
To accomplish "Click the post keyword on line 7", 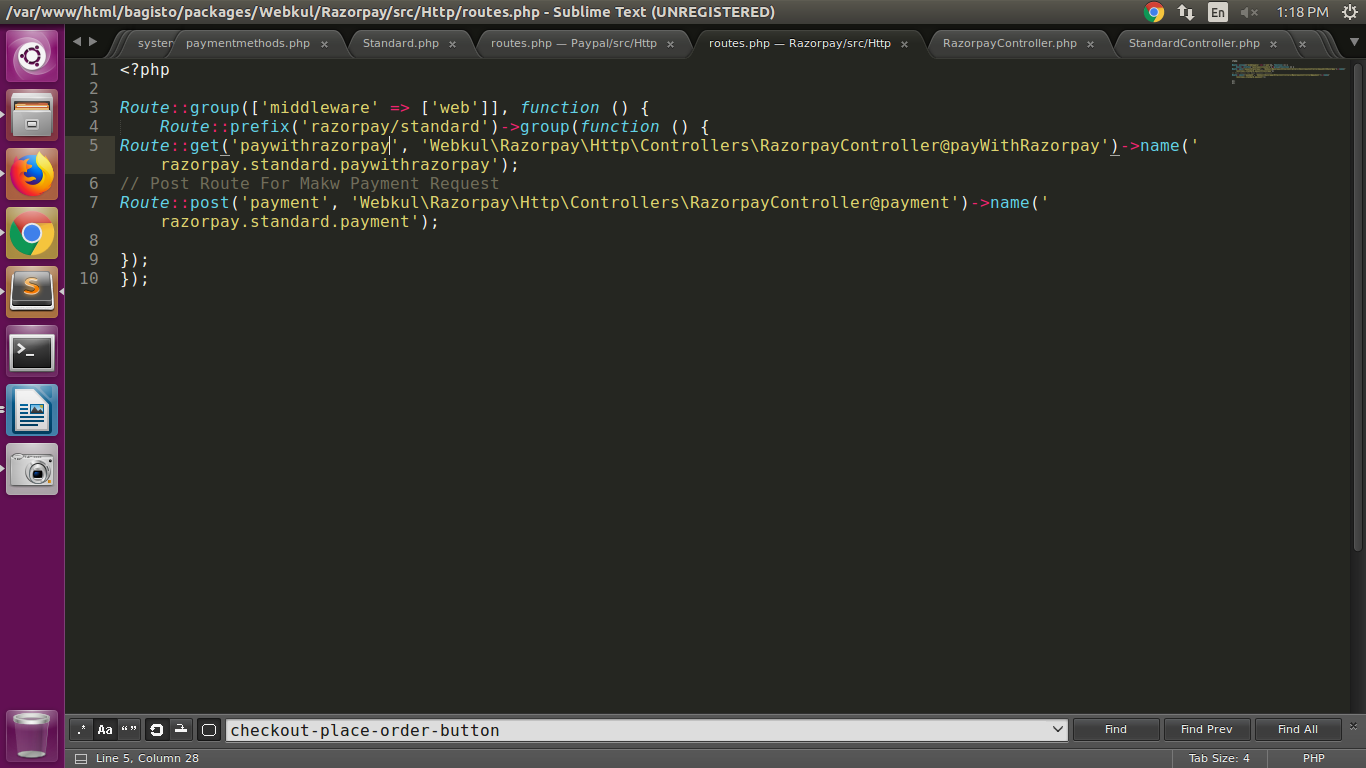I will coord(210,202).
